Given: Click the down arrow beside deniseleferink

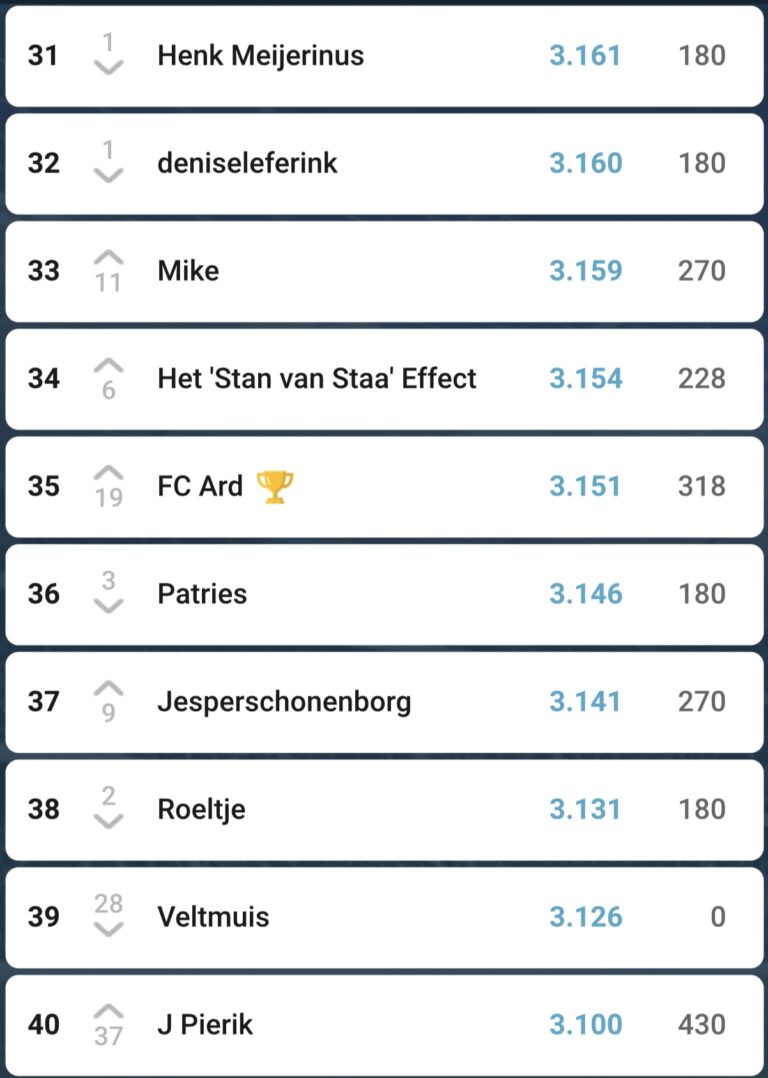Looking at the screenshot, I should (108, 175).
